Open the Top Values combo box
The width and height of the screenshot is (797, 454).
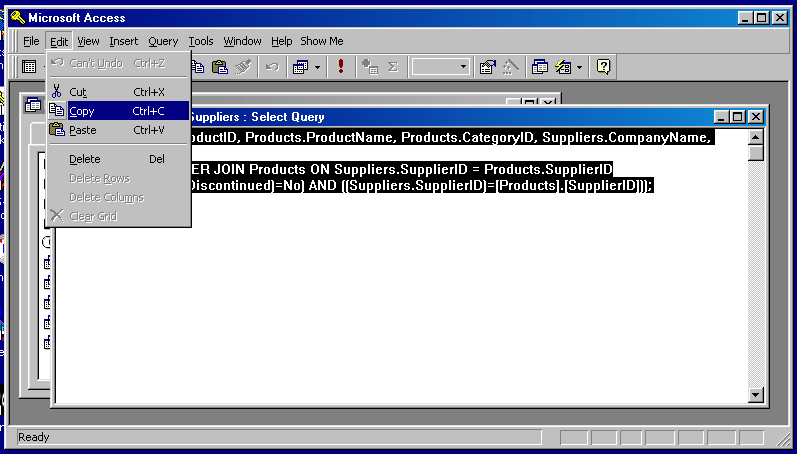coord(440,67)
